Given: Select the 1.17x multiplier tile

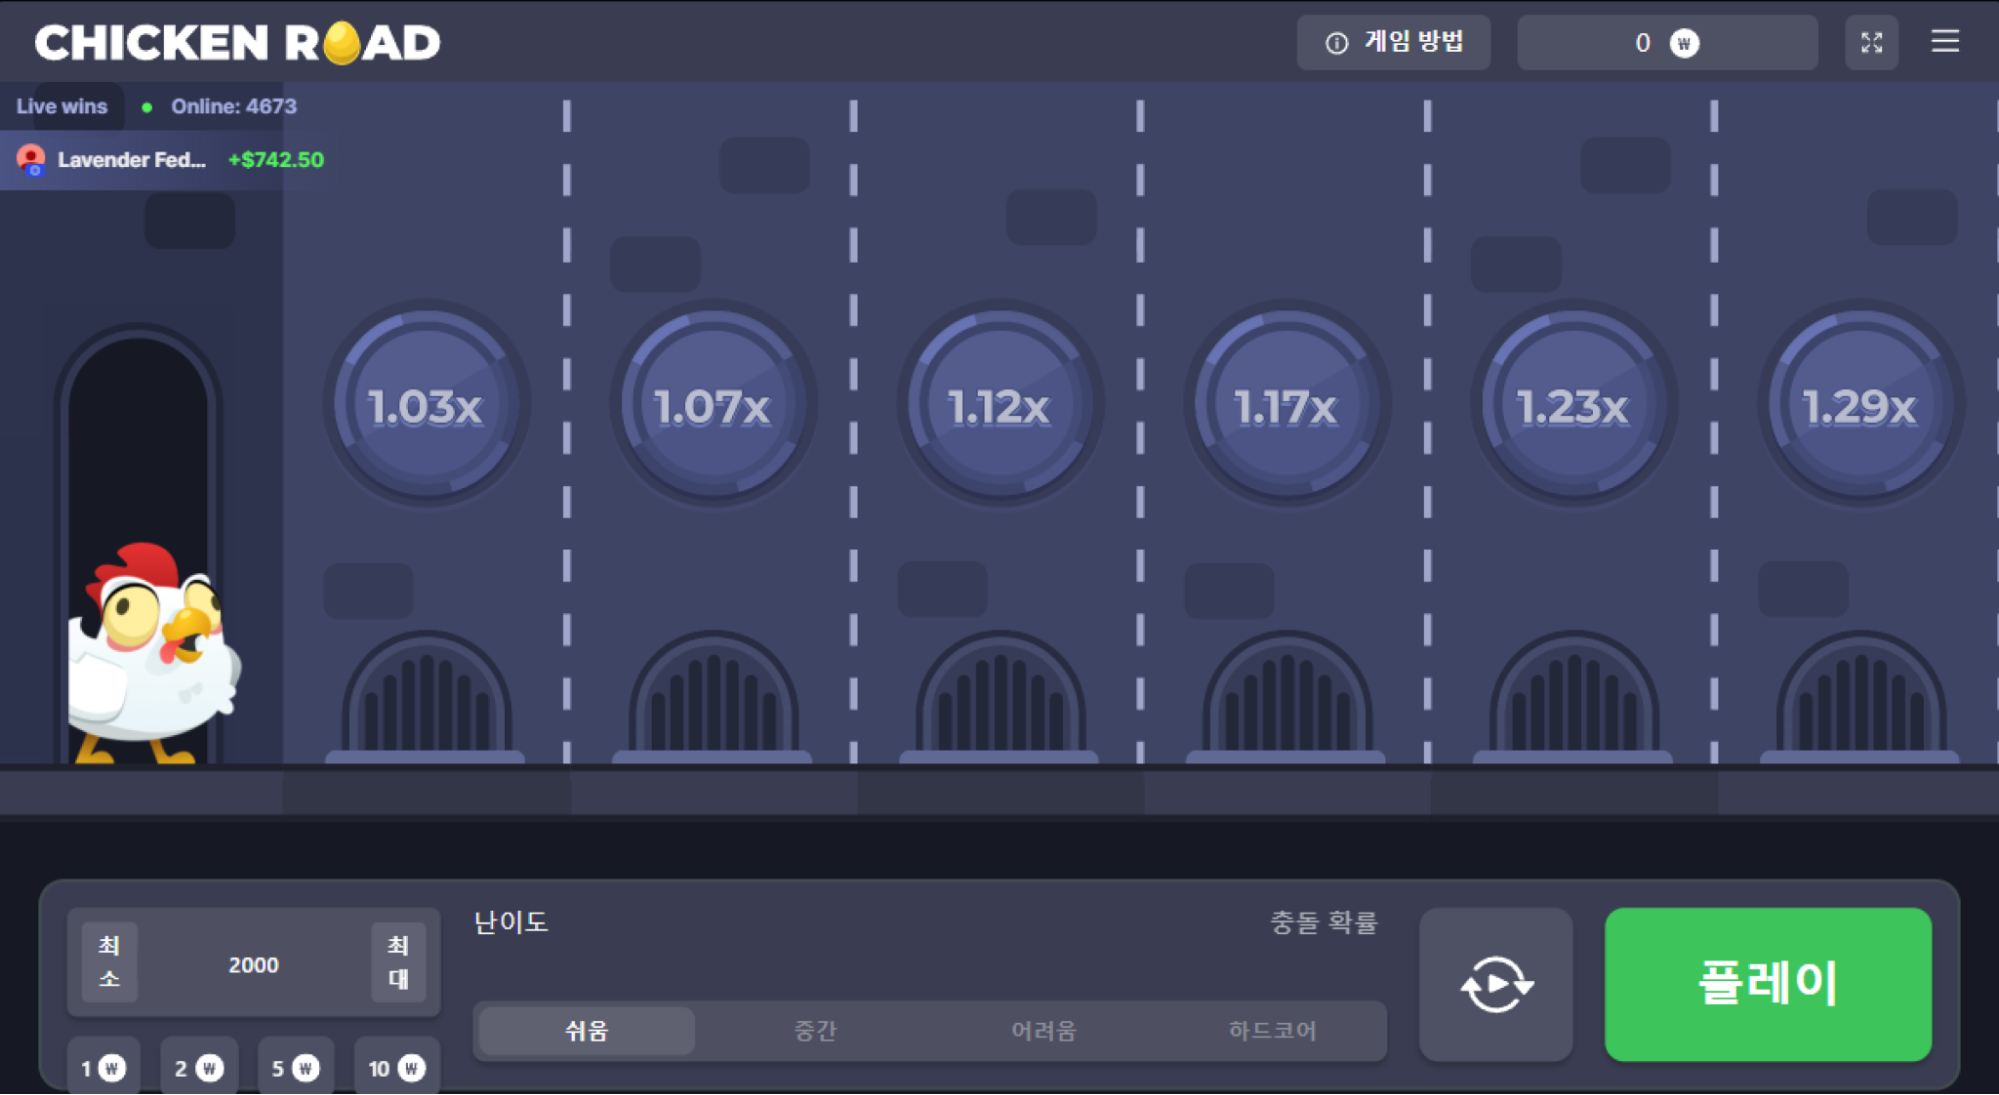Looking at the screenshot, I should point(1287,405).
